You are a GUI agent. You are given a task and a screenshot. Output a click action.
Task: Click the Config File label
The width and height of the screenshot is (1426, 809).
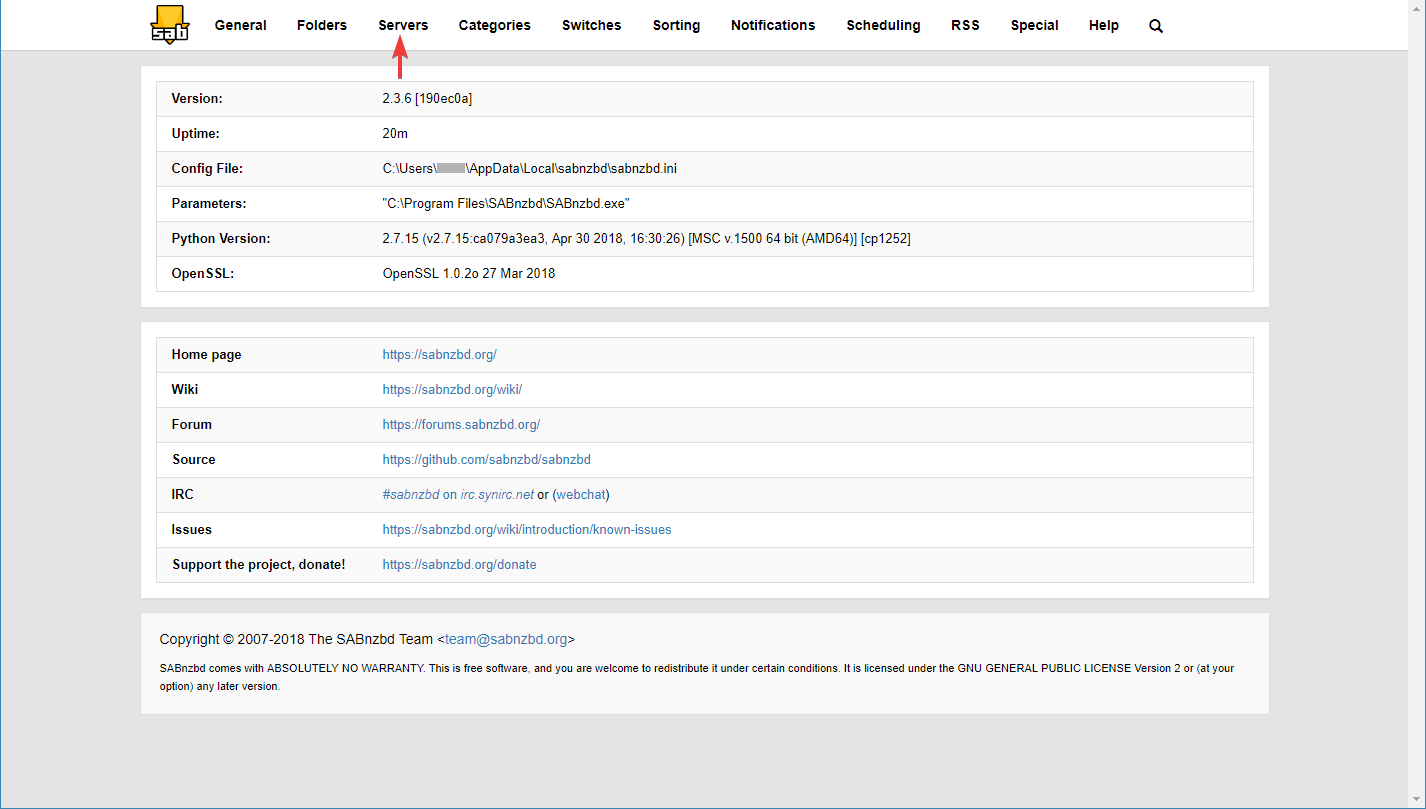point(207,168)
